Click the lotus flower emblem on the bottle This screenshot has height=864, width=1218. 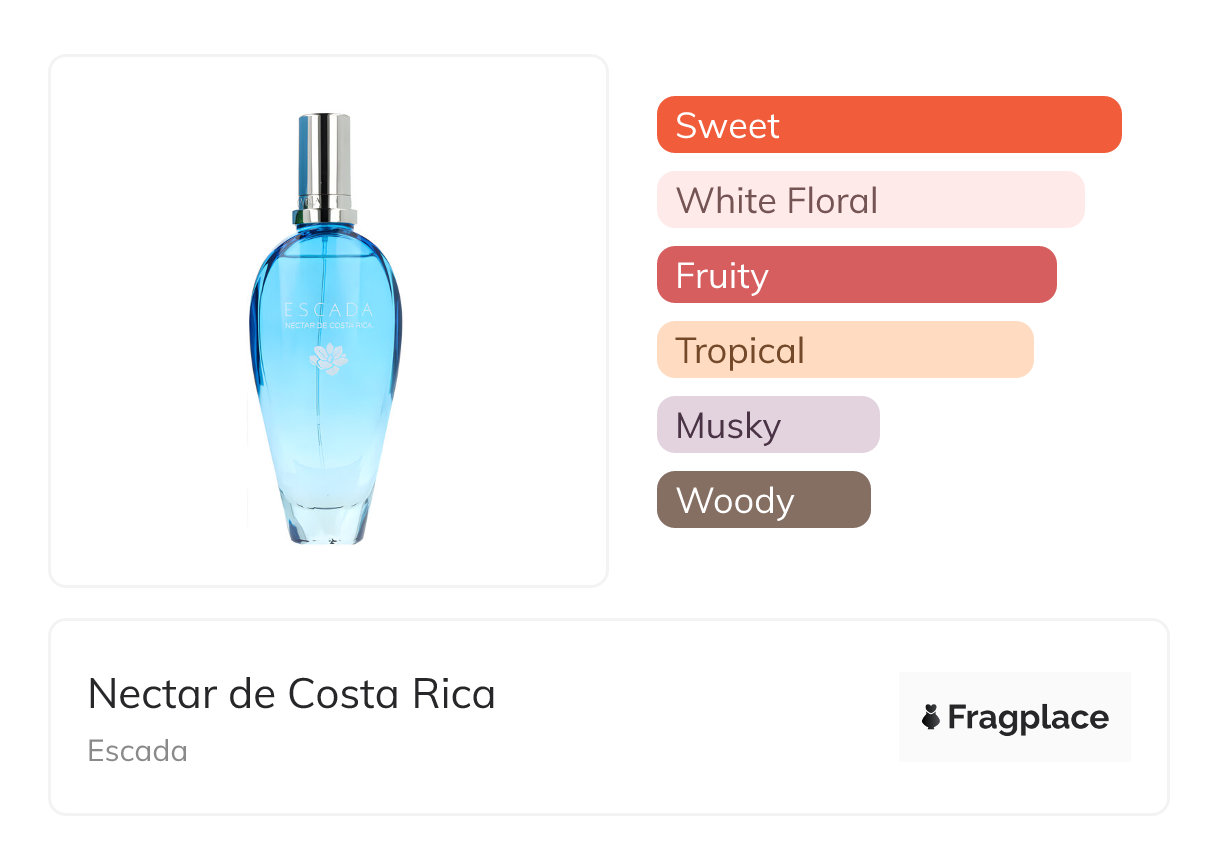[x=328, y=358]
